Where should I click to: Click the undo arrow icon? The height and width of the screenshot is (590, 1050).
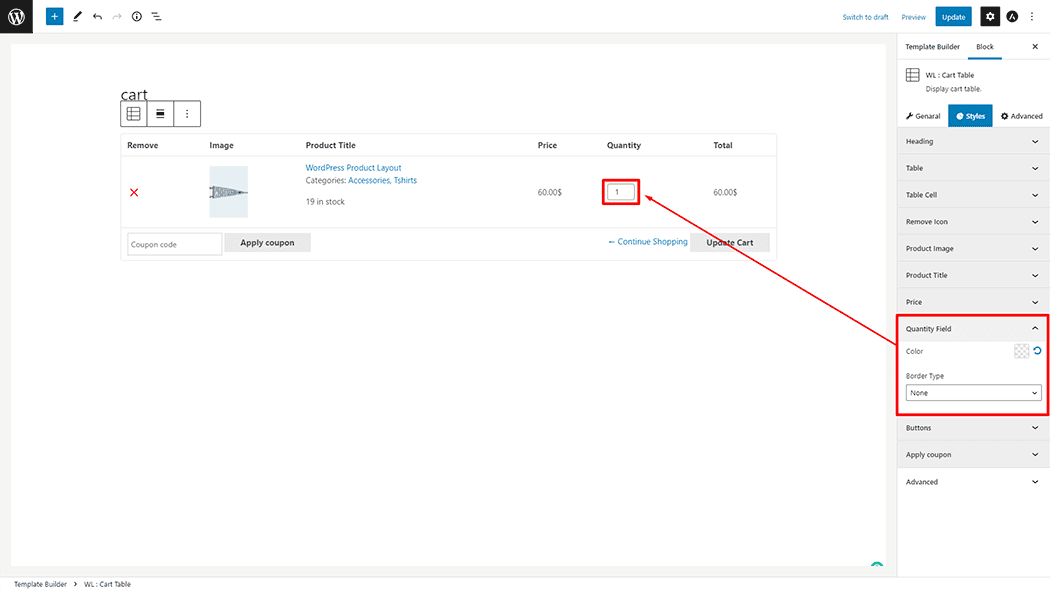coord(97,17)
